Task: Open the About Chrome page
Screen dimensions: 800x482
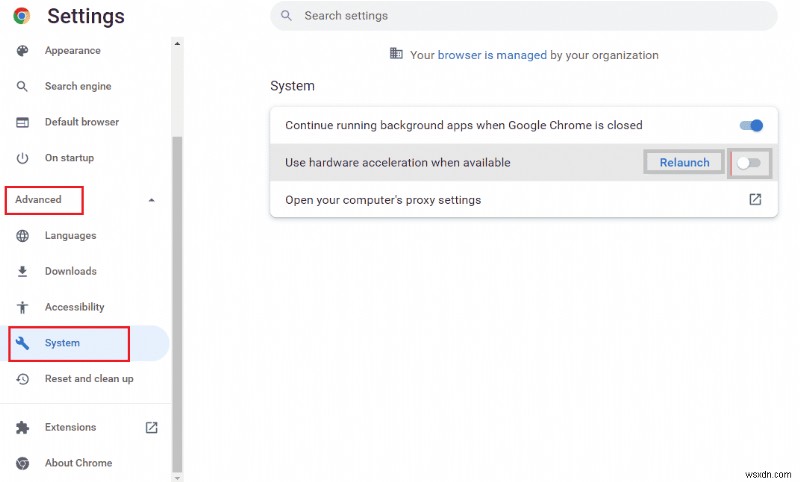Action: pos(78,463)
